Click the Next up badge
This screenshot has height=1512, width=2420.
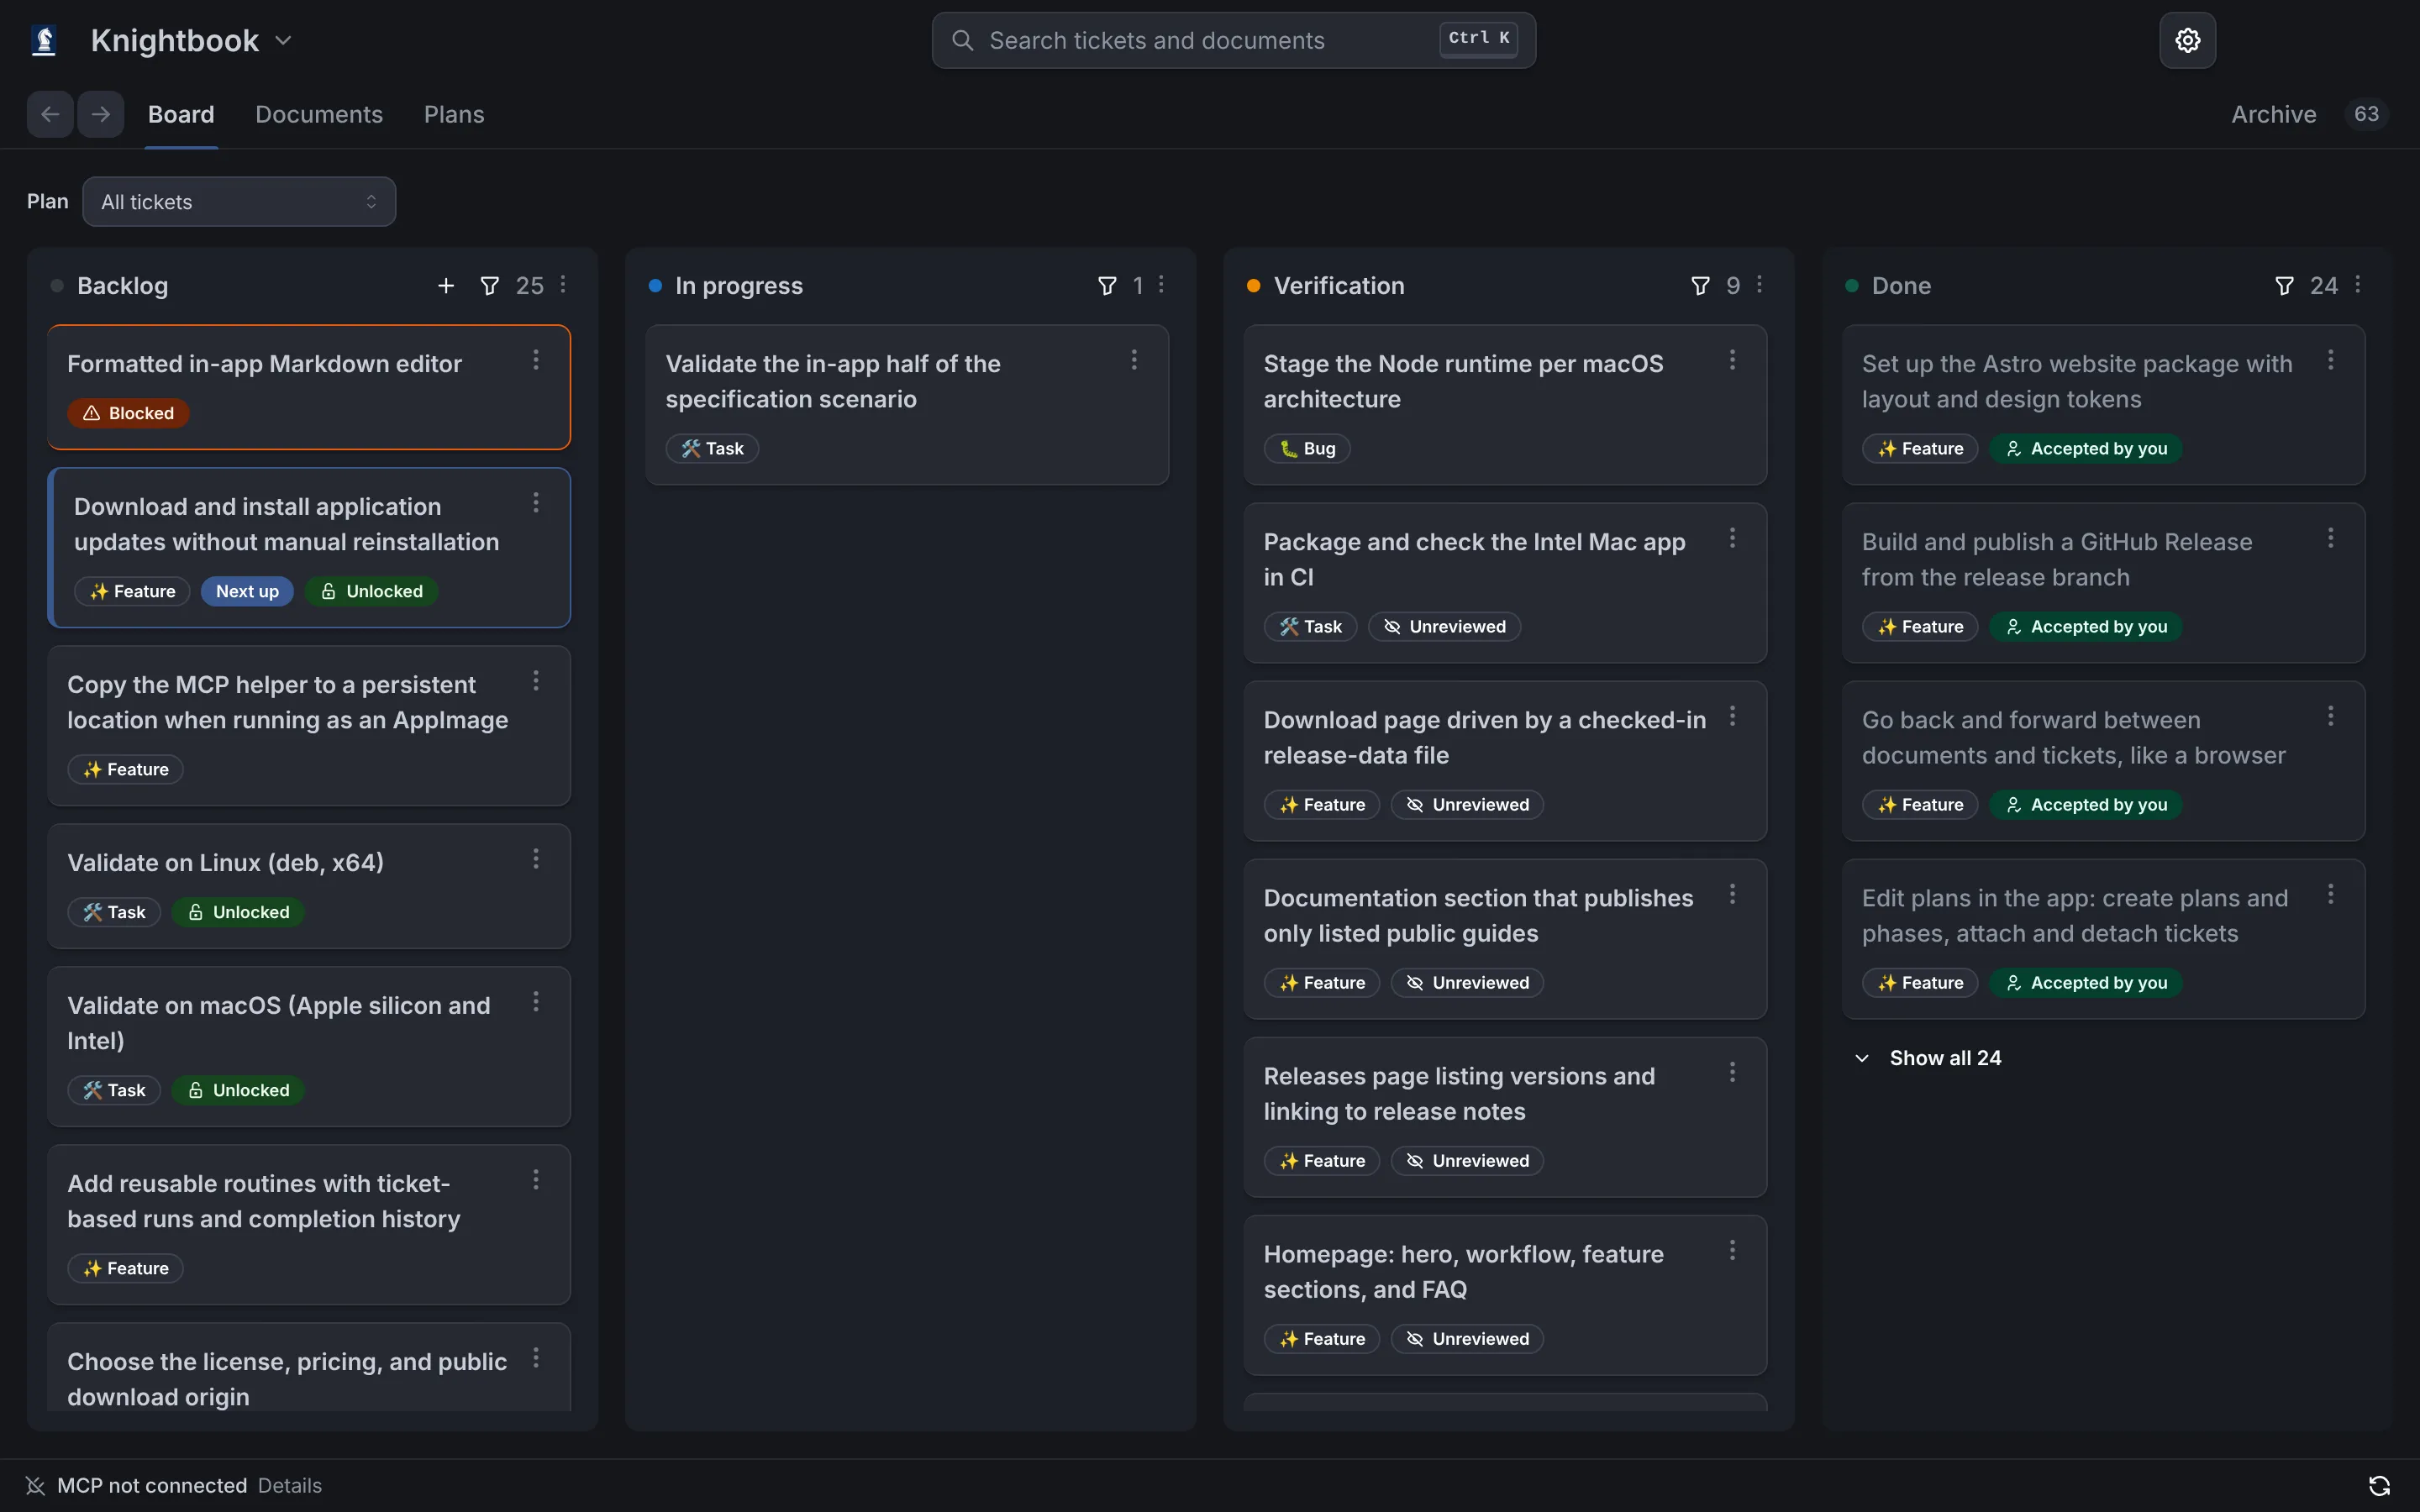(247, 591)
